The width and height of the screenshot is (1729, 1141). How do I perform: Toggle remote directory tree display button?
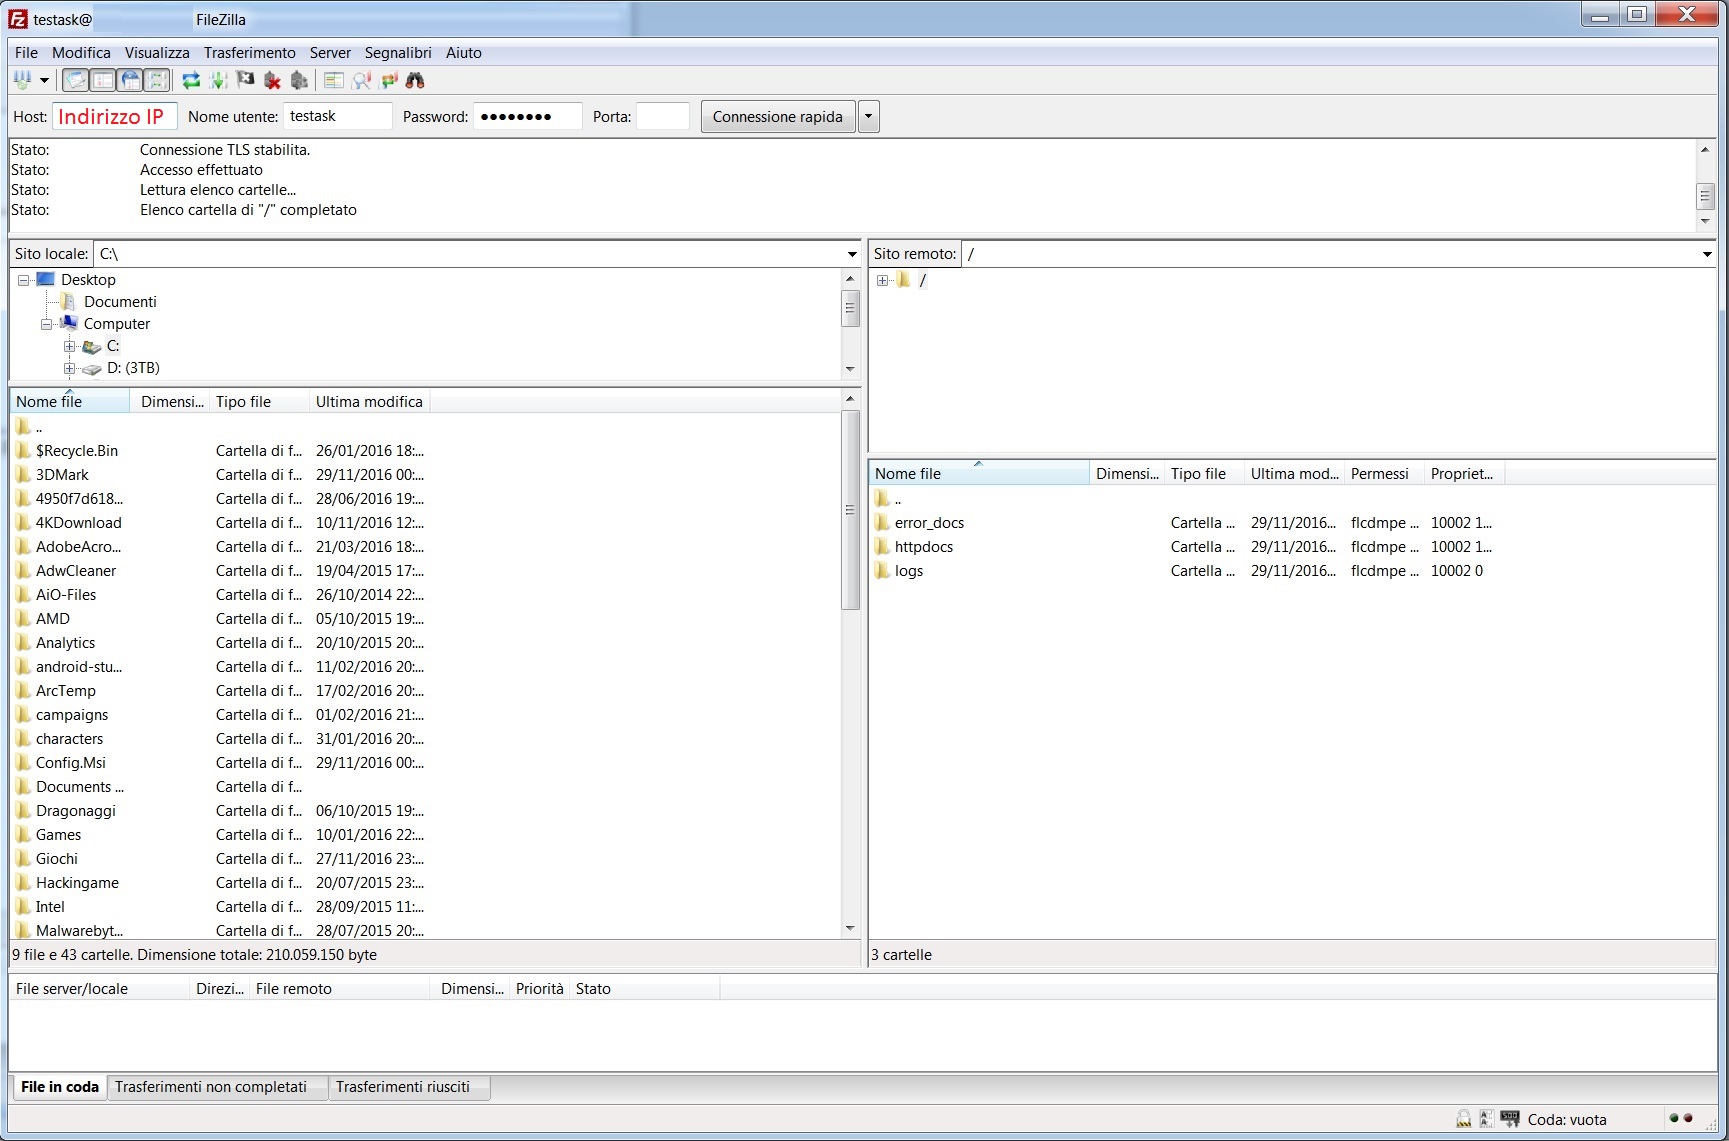130,80
